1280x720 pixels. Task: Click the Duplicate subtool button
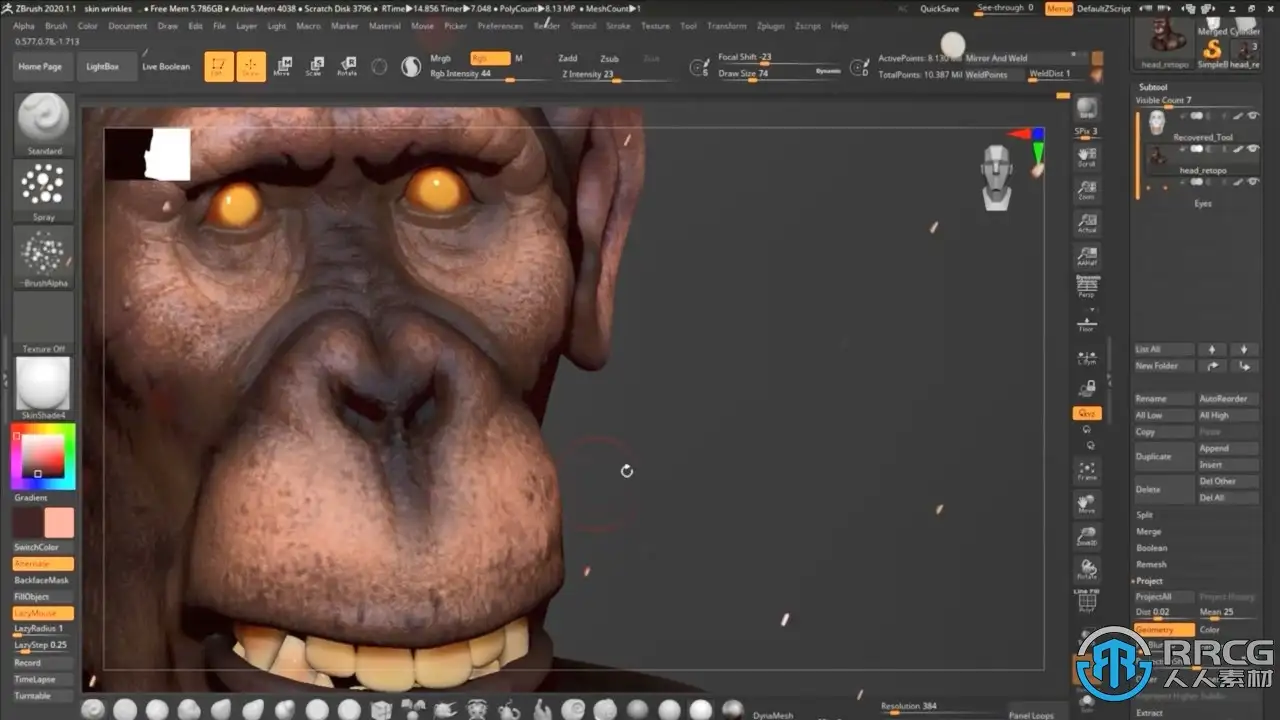1163,456
